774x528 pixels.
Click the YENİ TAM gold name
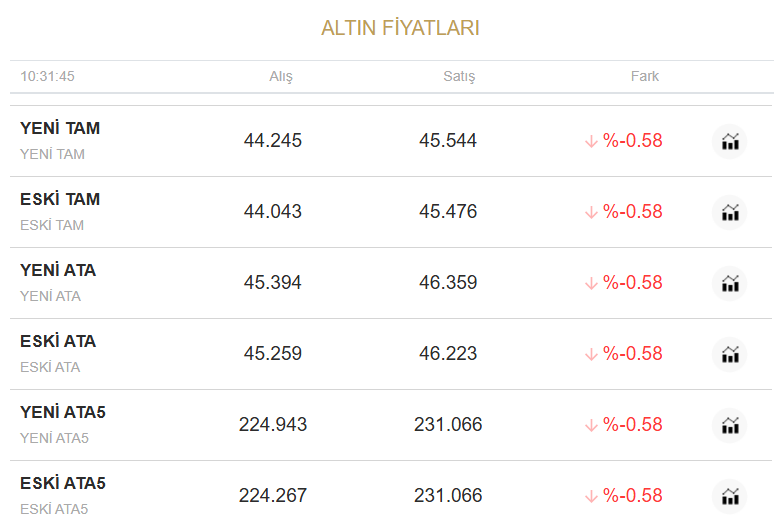pyautogui.click(x=60, y=129)
